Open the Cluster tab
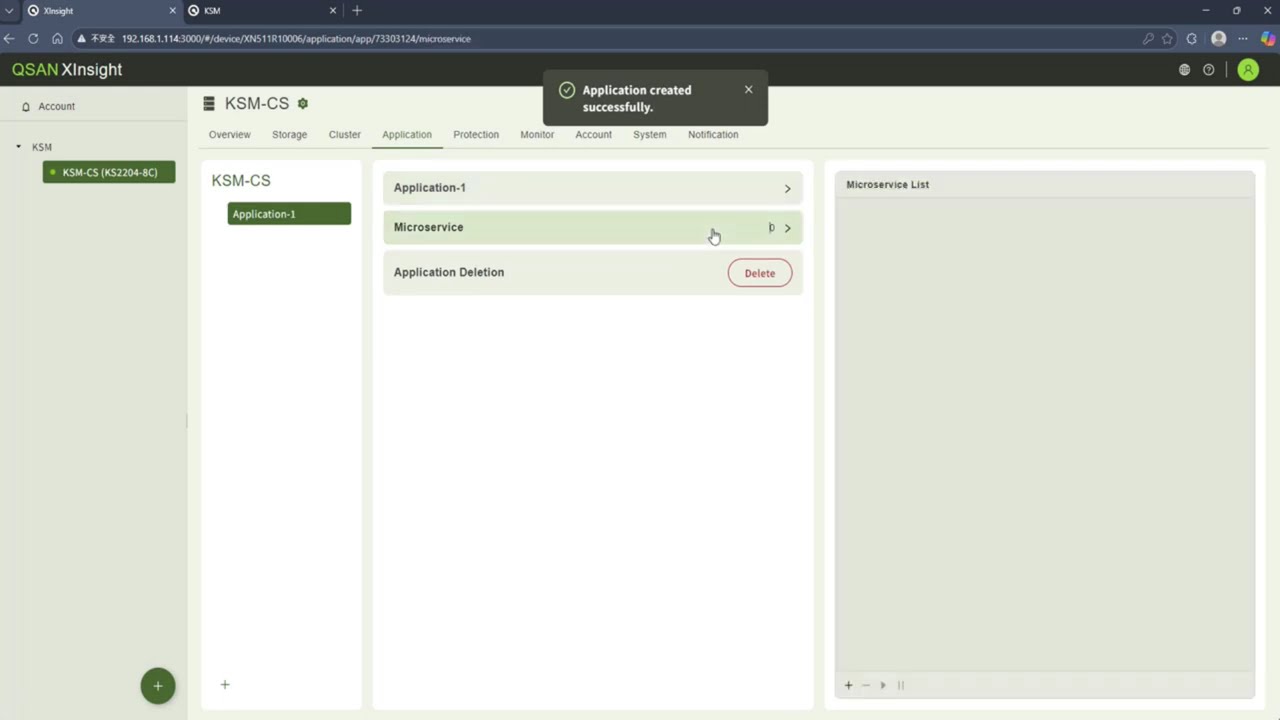The height and width of the screenshot is (720, 1280). (x=345, y=135)
